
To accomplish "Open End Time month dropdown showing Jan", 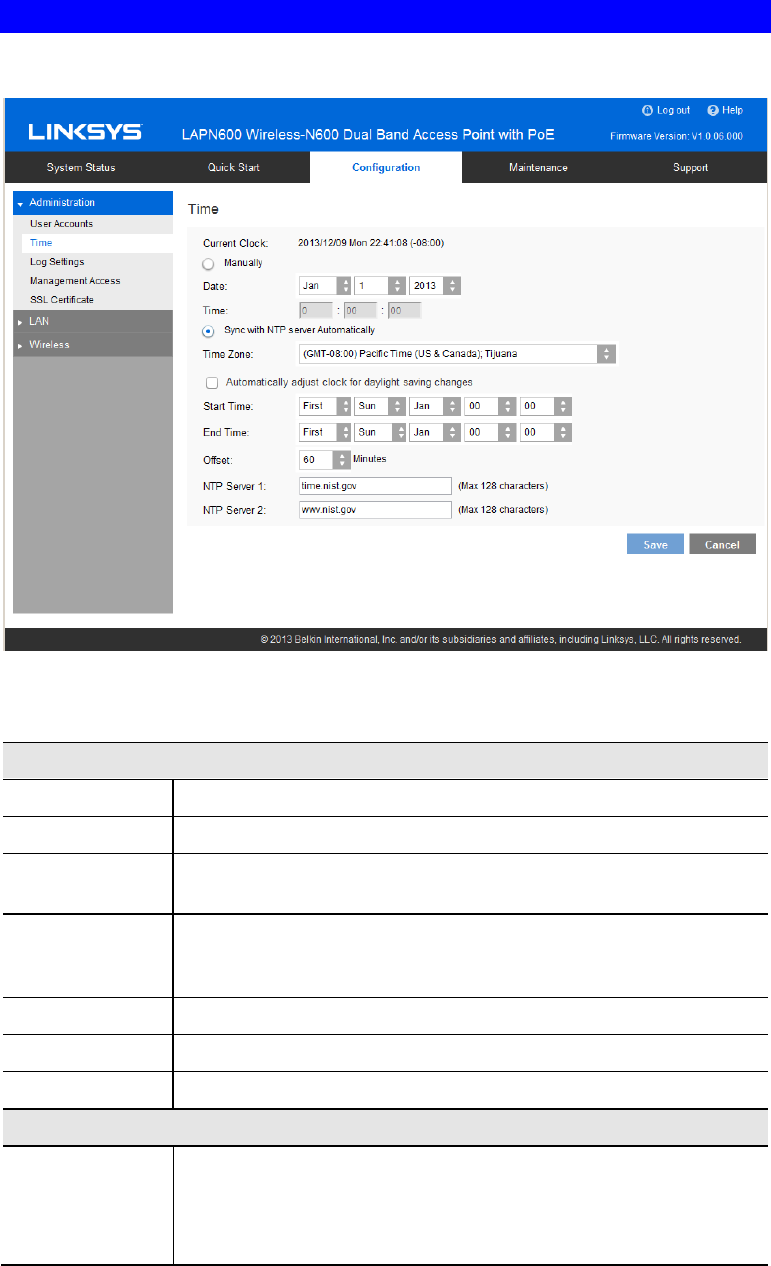I will [x=435, y=433].
